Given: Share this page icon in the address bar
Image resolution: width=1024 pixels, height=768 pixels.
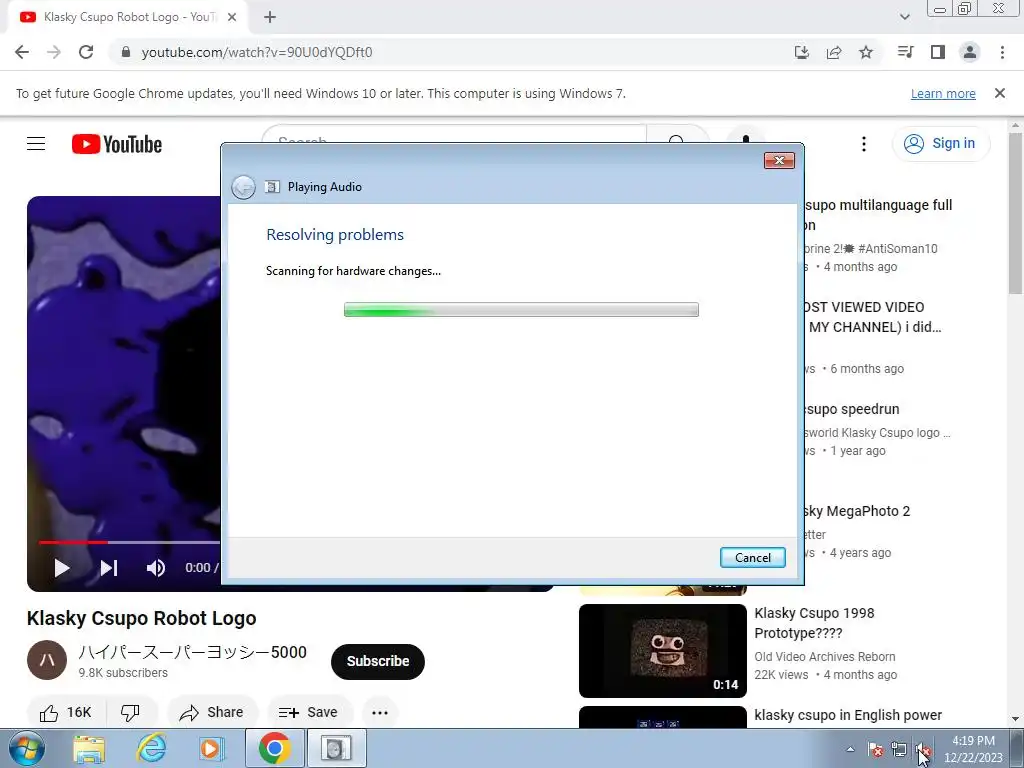Looking at the screenshot, I should coord(834,52).
